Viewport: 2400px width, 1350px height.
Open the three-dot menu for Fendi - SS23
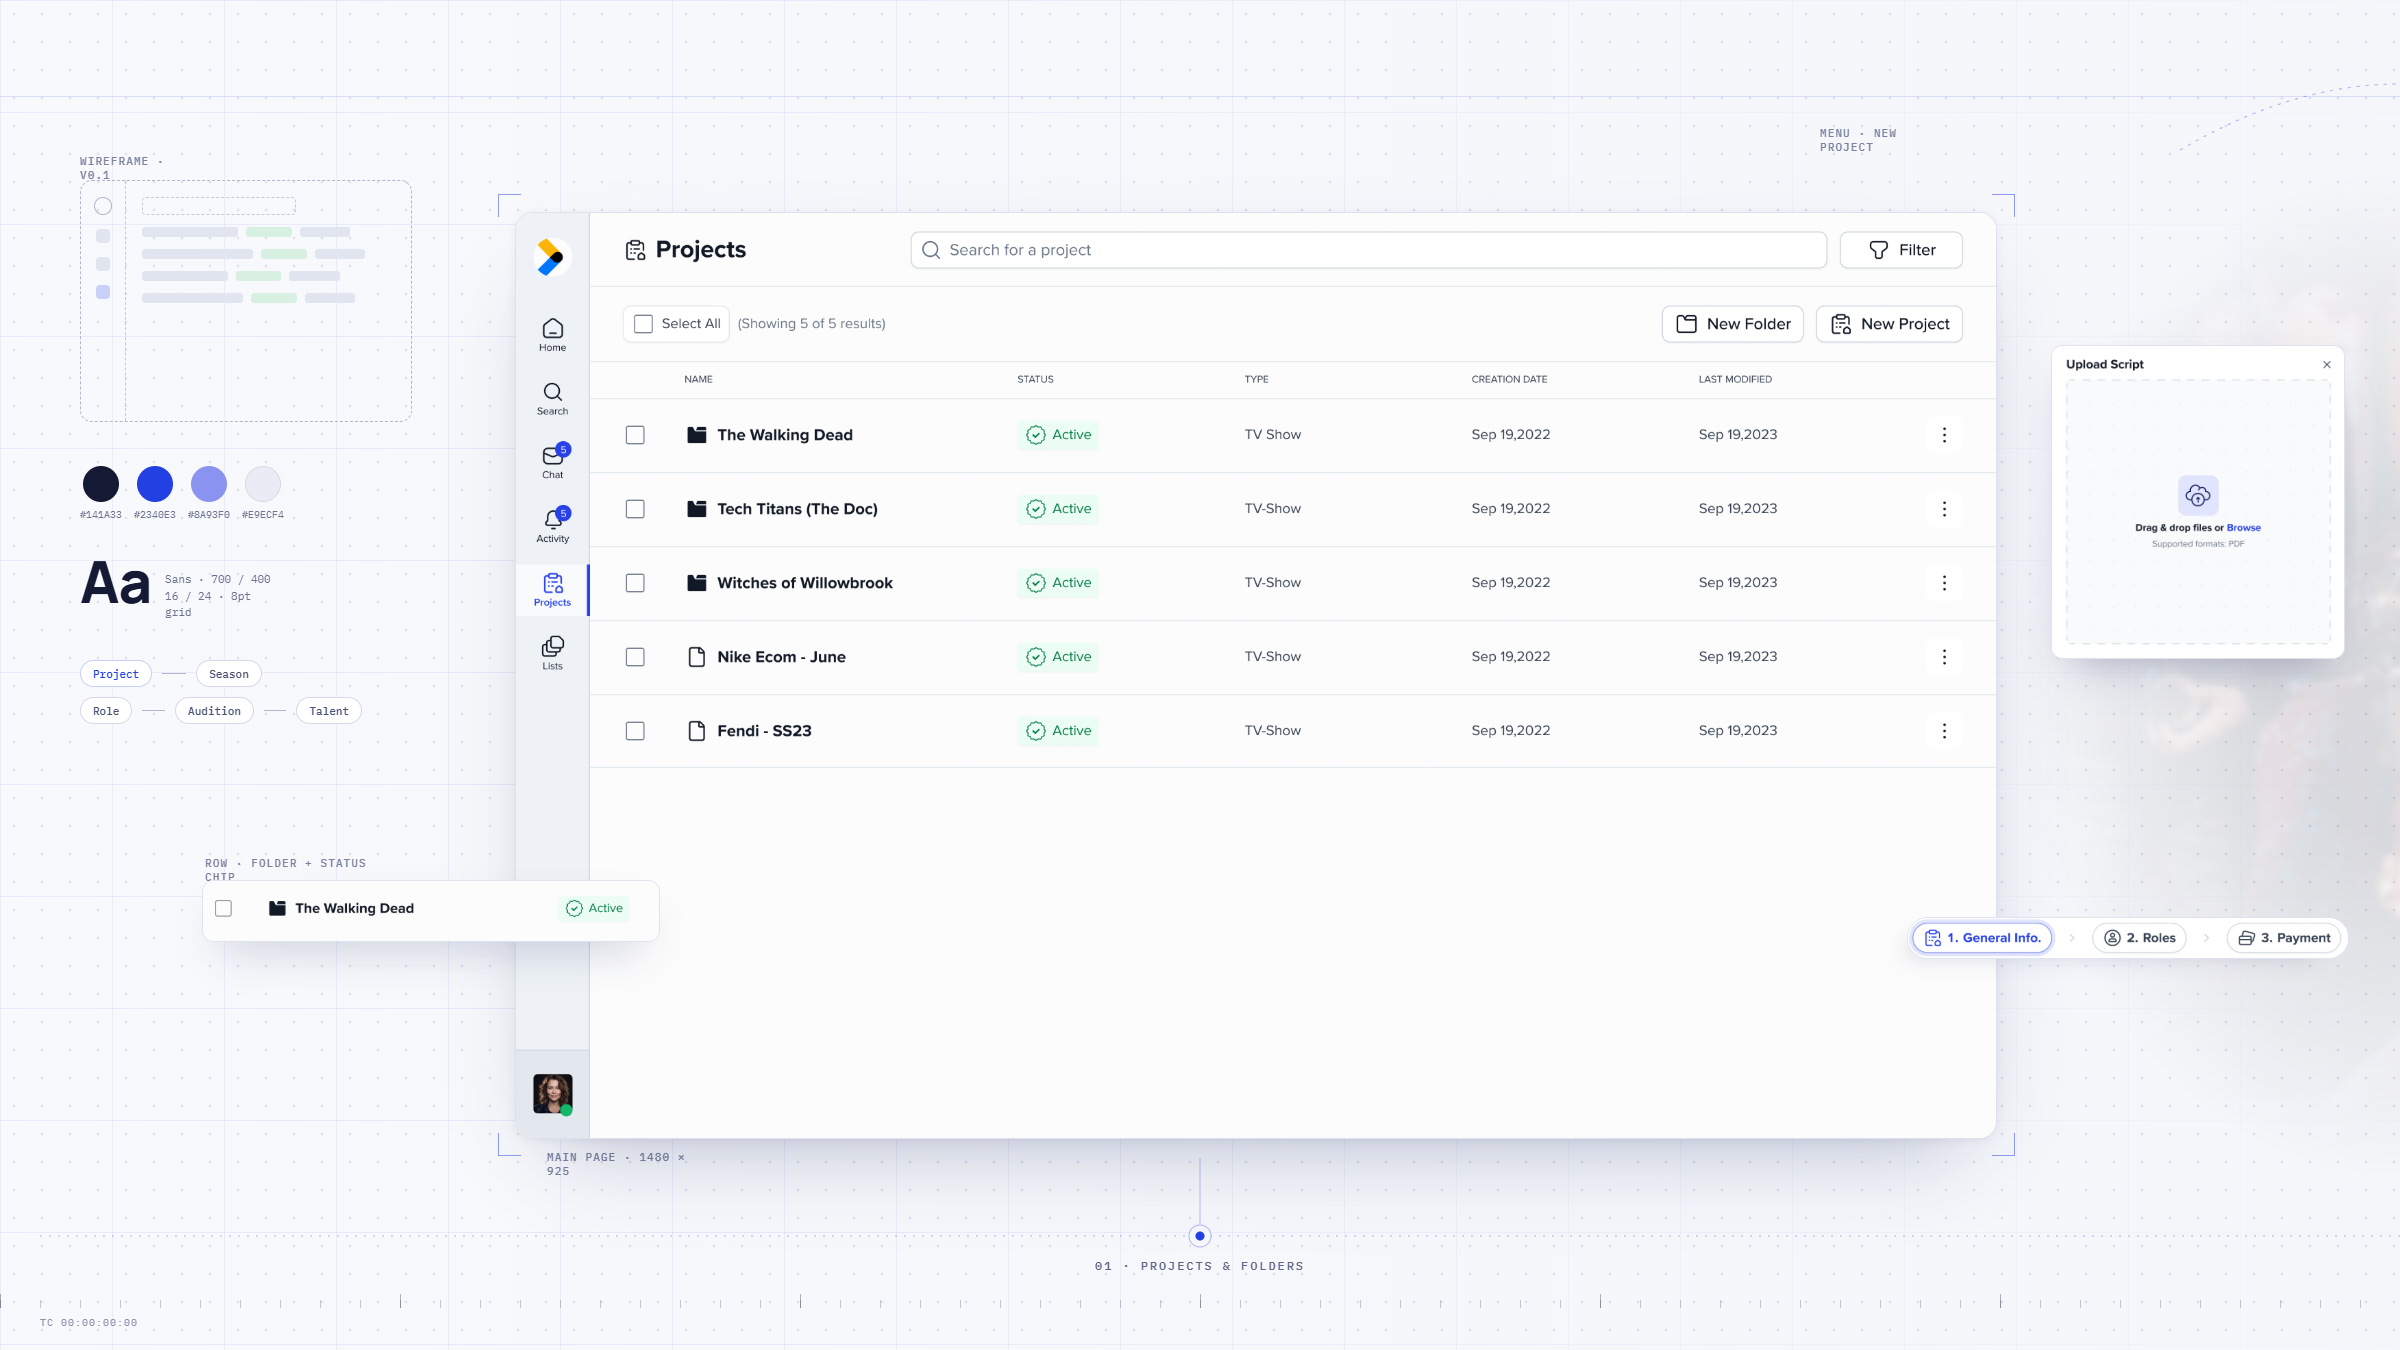coord(1944,731)
